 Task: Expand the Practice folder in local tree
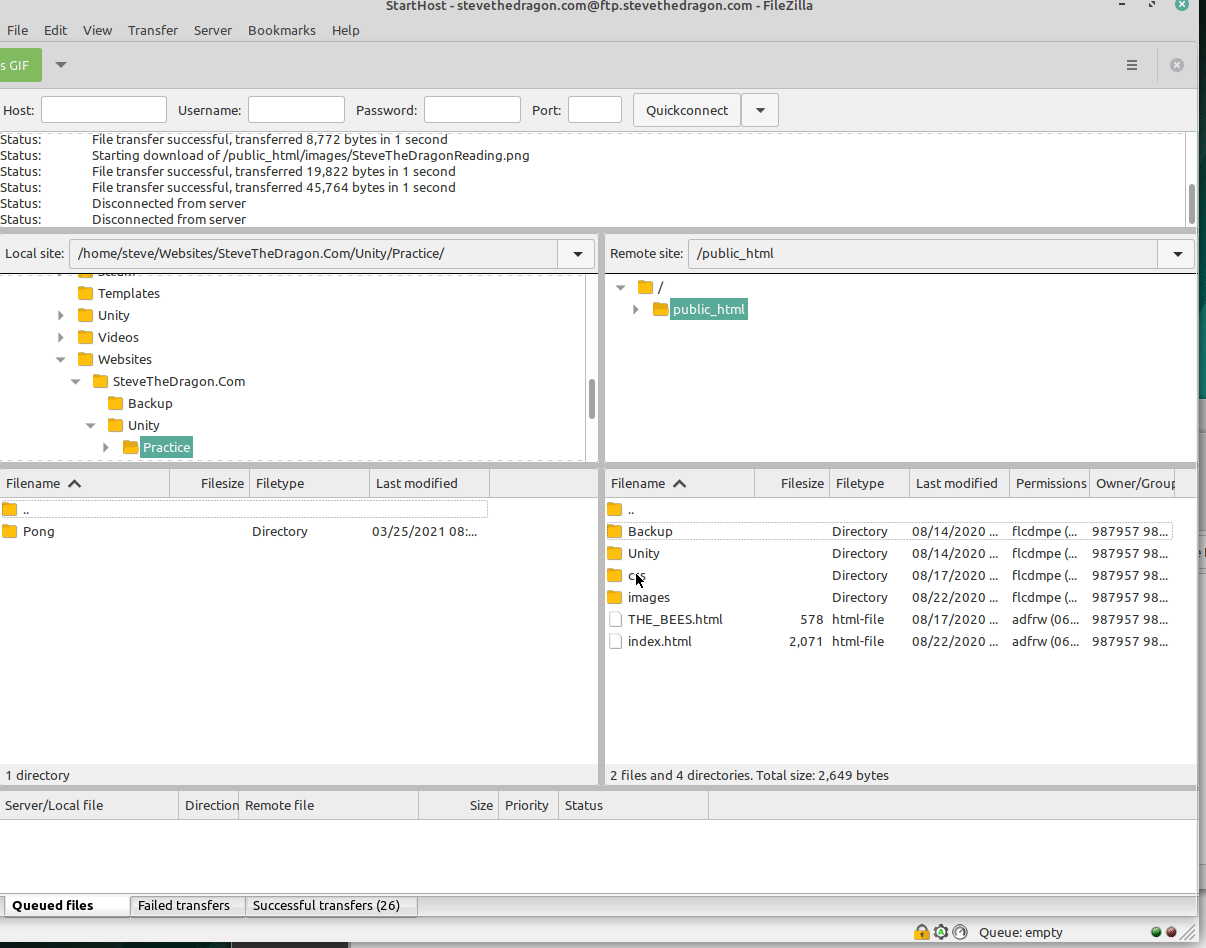(106, 447)
